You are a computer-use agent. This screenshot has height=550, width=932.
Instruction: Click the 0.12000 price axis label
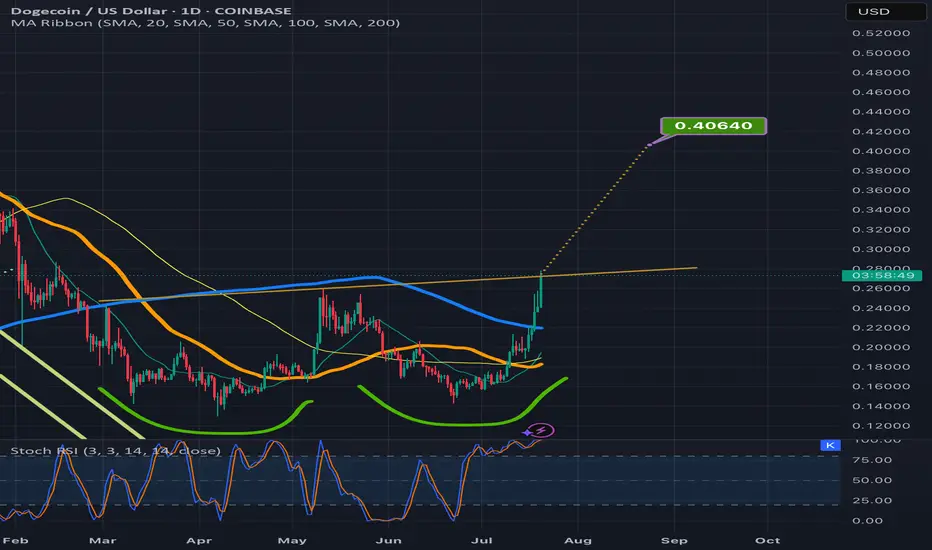click(881, 426)
